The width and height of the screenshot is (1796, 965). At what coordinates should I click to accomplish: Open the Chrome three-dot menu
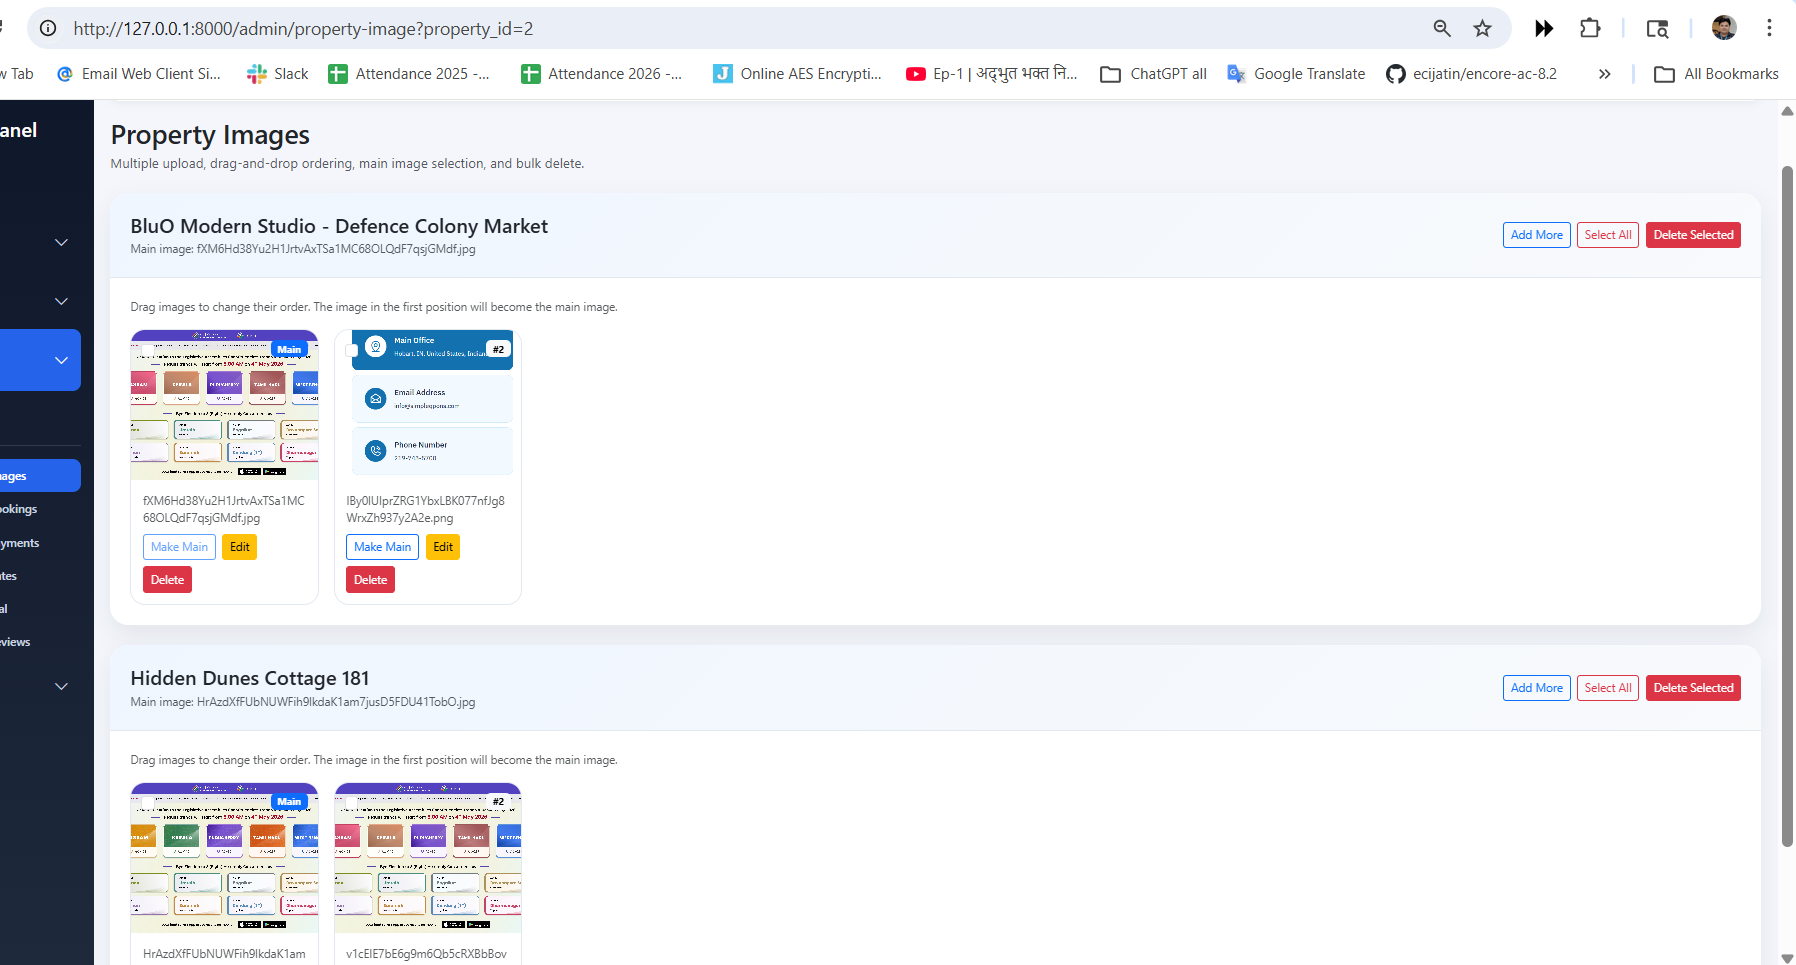1769,28
